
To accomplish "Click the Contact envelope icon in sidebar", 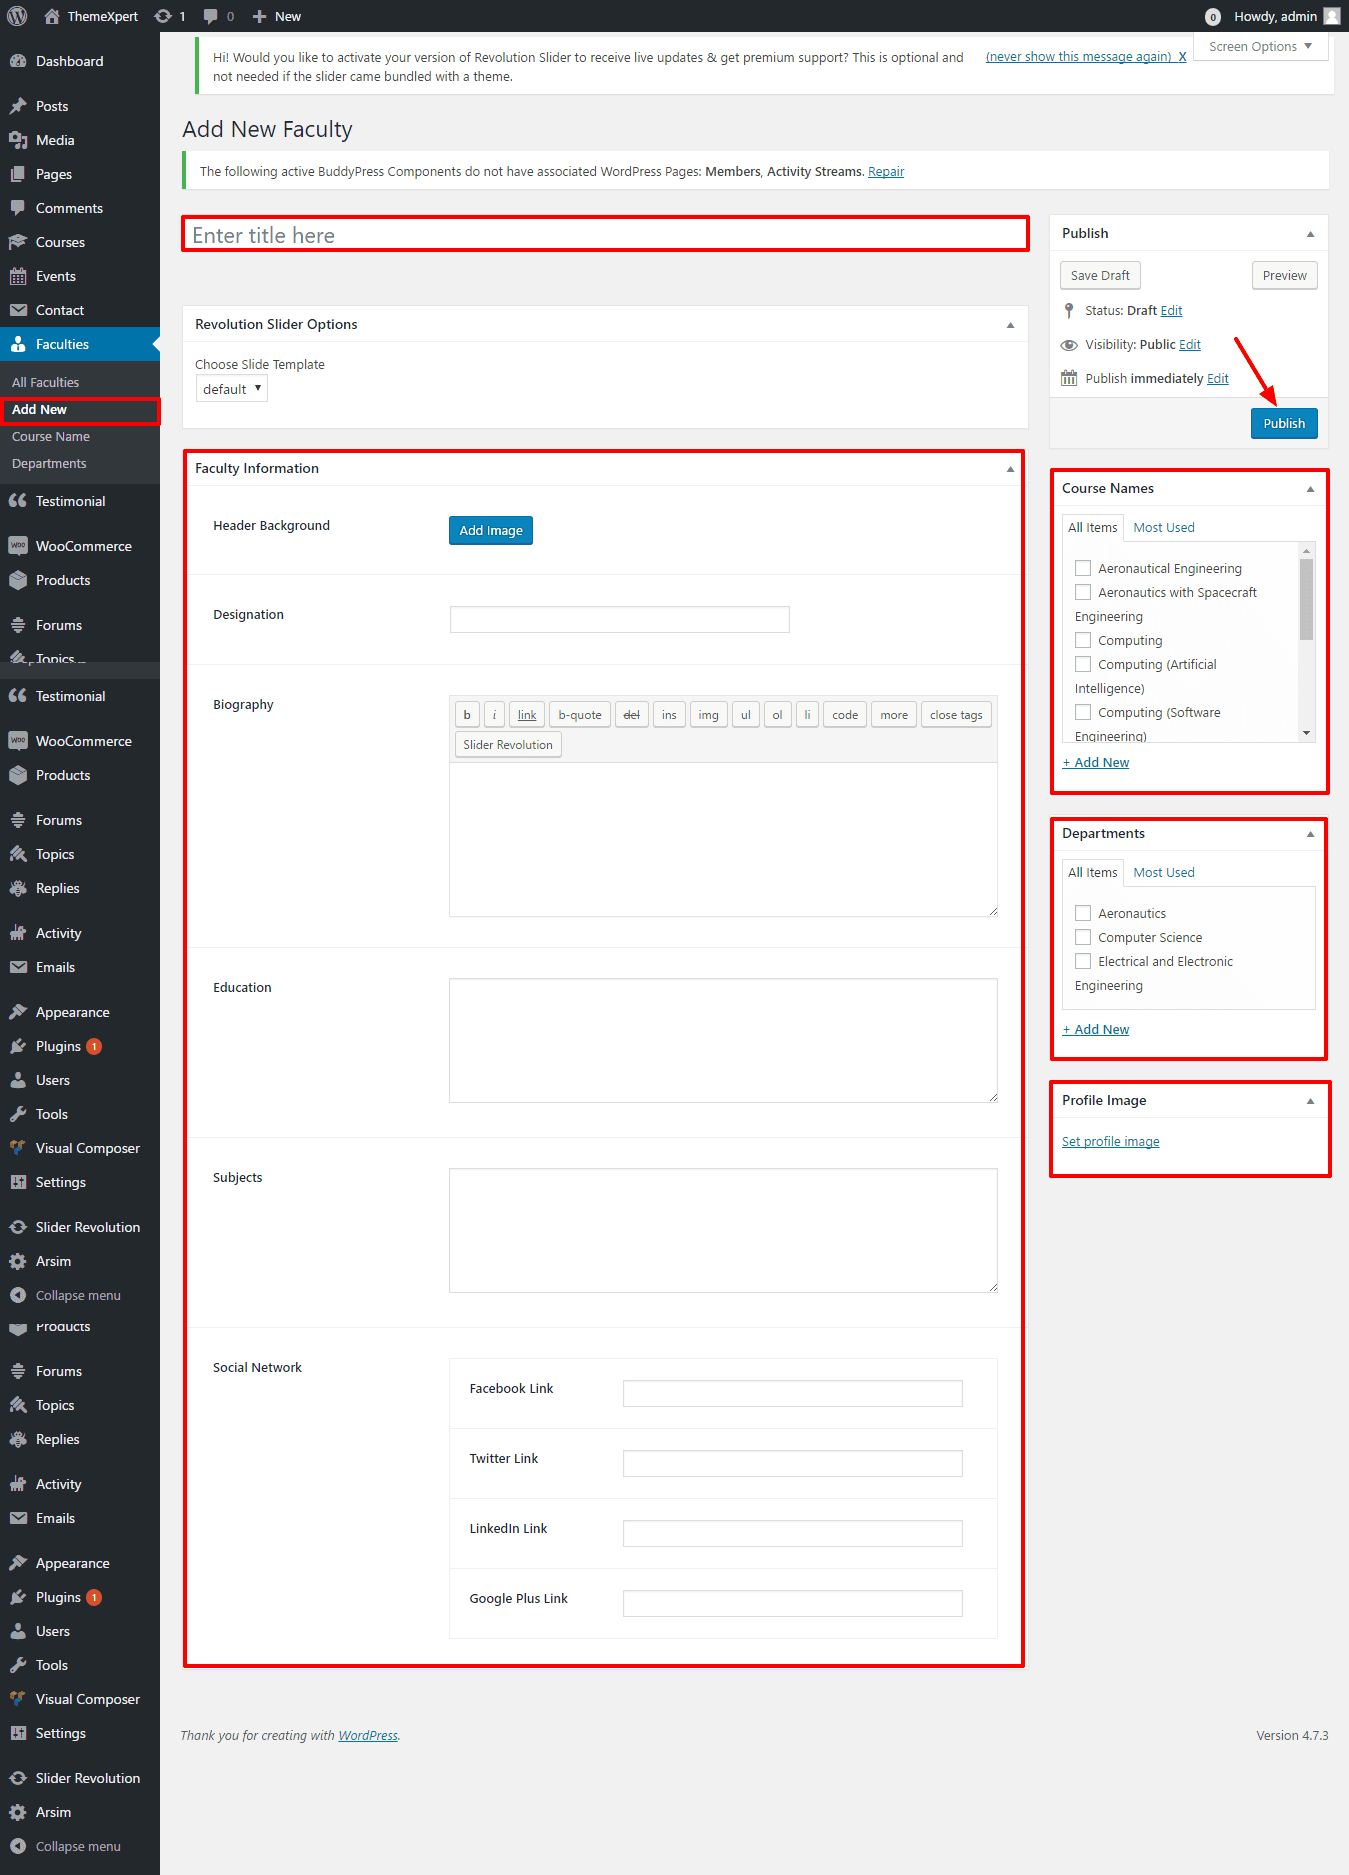I will pyautogui.click(x=18, y=310).
